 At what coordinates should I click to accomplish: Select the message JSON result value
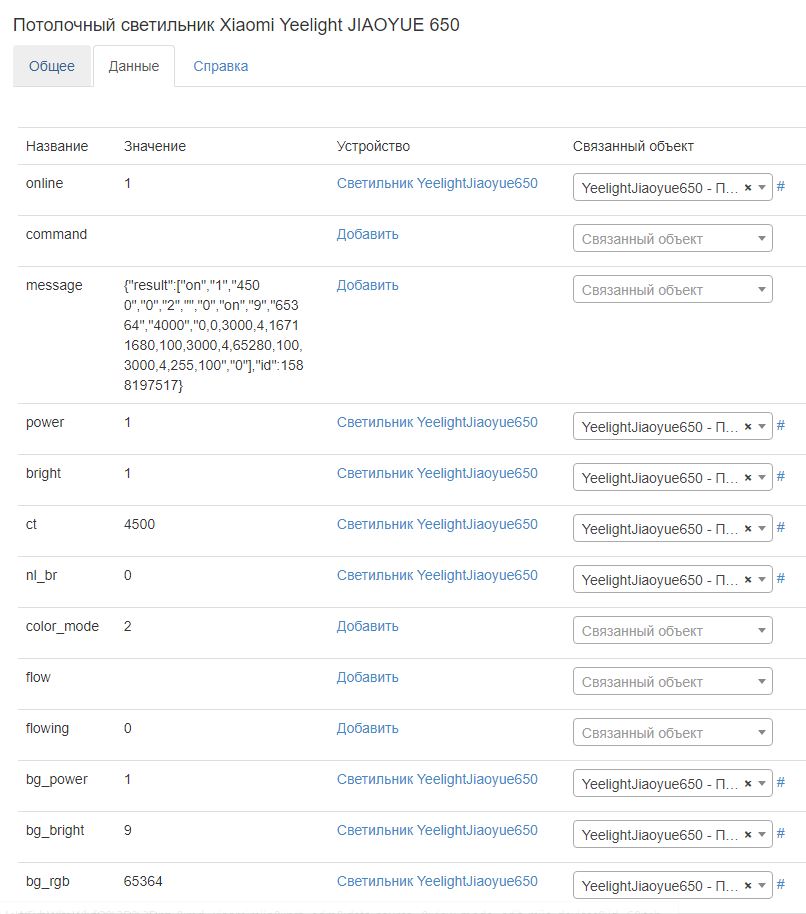pyautogui.click(x=213, y=335)
